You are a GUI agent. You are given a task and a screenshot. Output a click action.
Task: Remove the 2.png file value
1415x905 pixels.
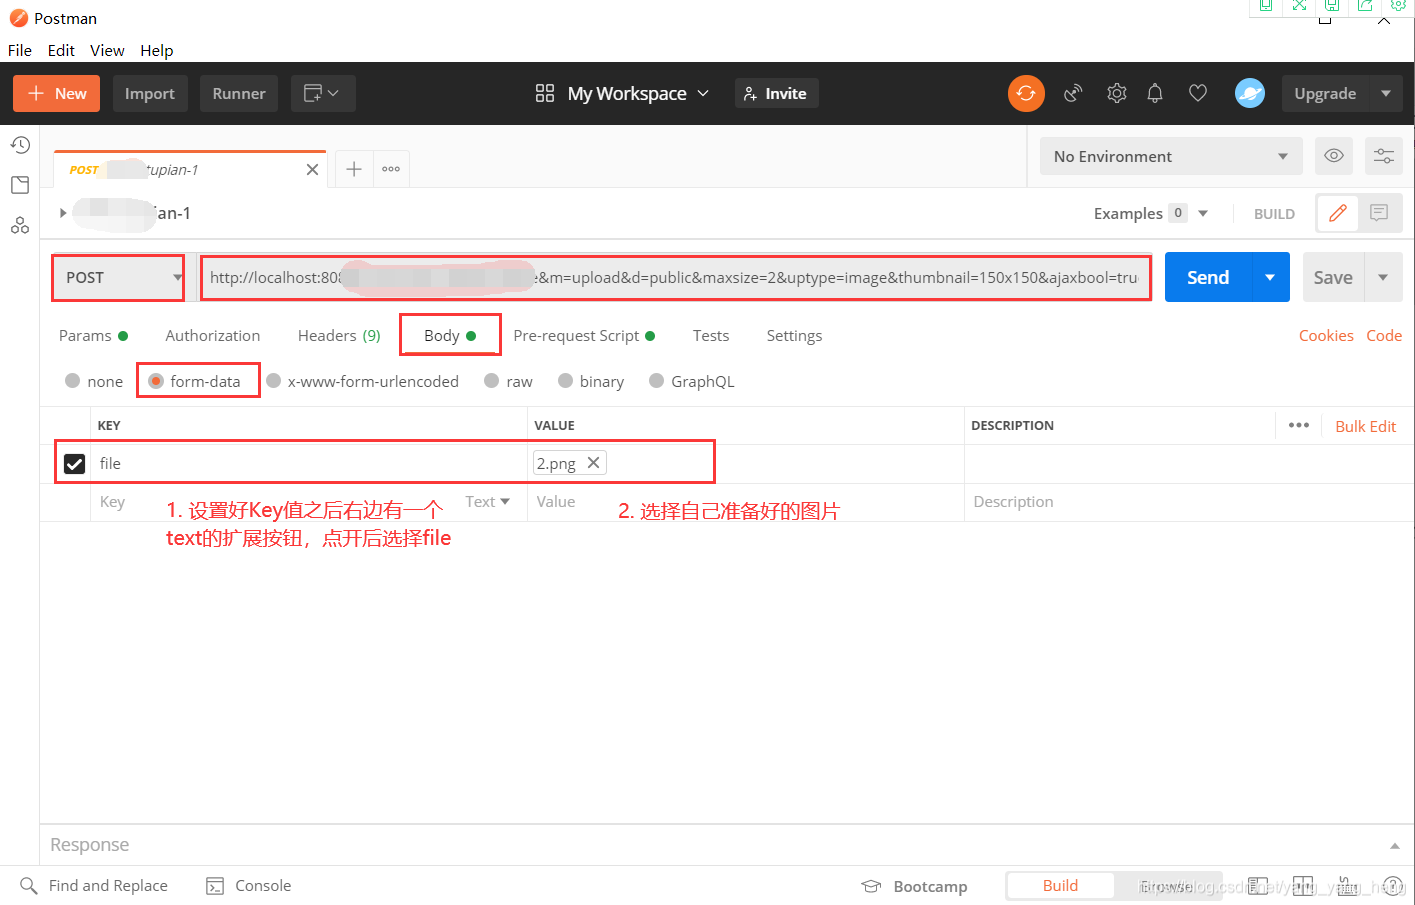pyautogui.click(x=593, y=463)
